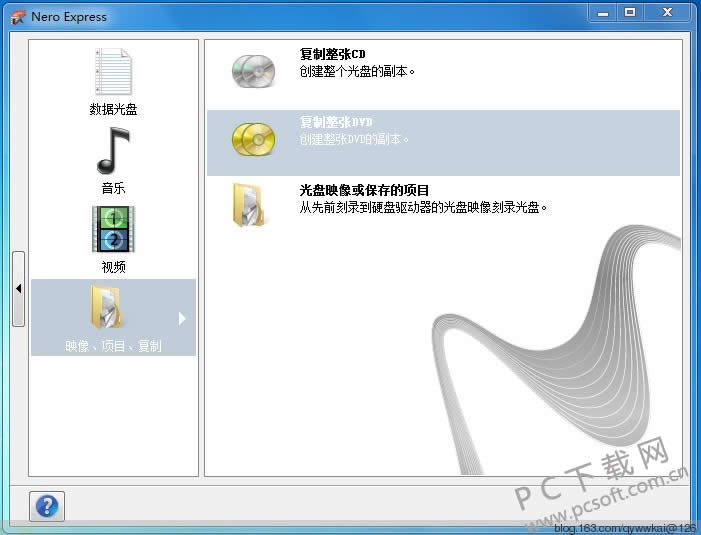Select the 数据光盘 data disc document icon

[113, 72]
